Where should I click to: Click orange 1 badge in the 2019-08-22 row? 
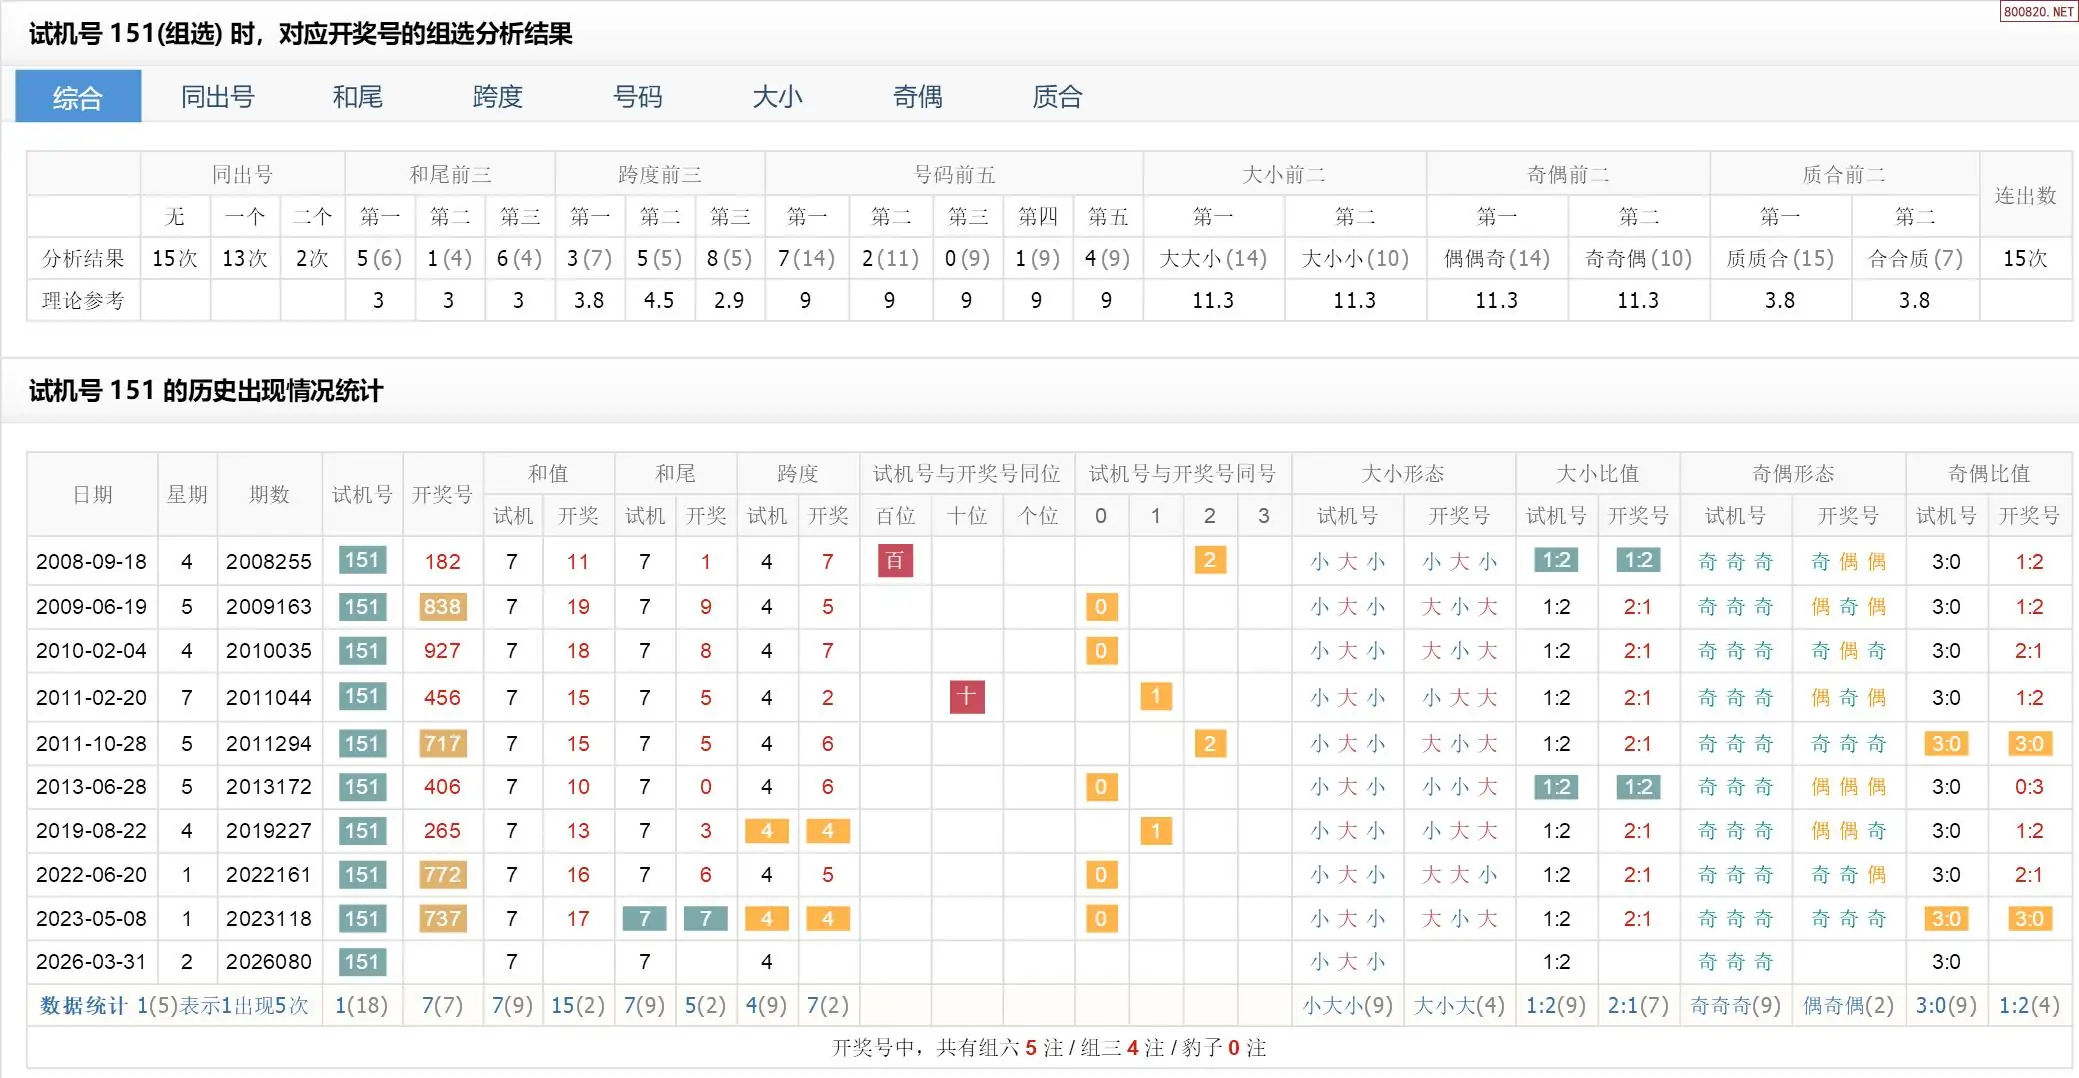(x=1155, y=831)
